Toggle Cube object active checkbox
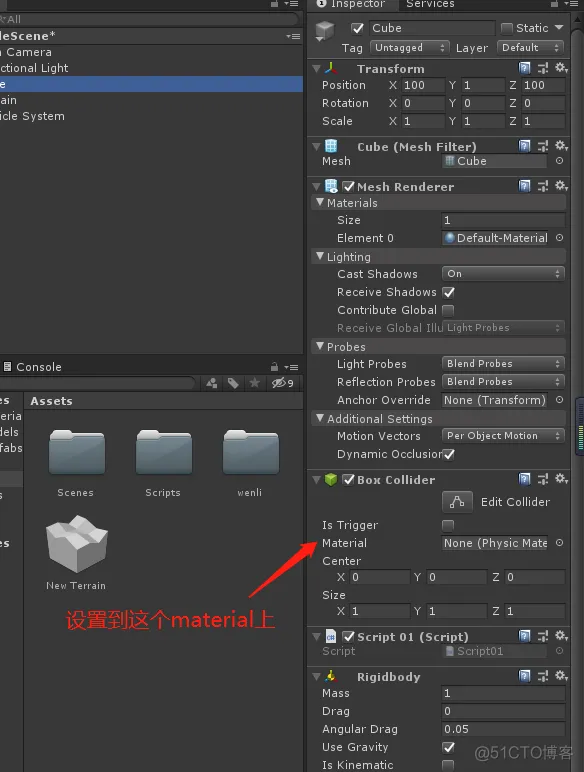 (357, 28)
